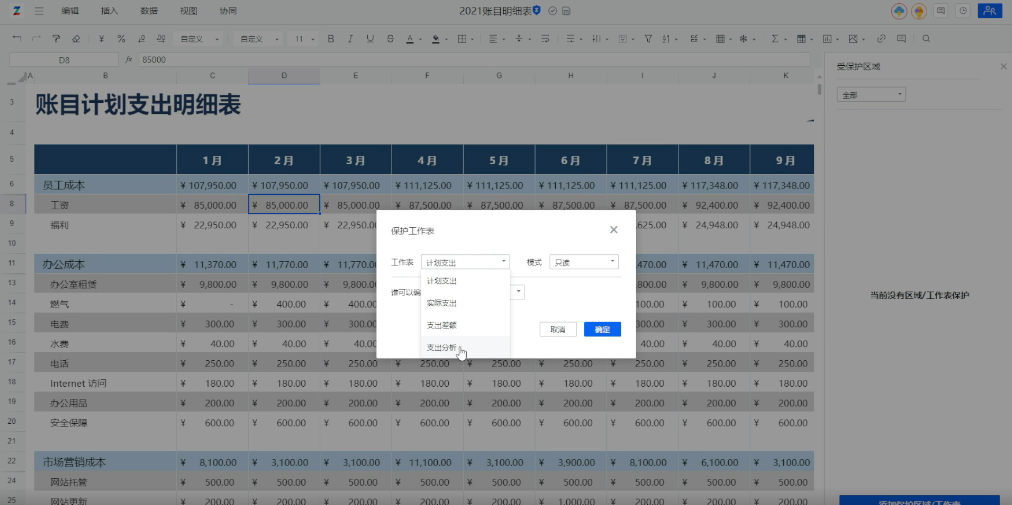The image size is (1012, 505).
Task: Open the font color dropdown arrow
Action: (419, 39)
